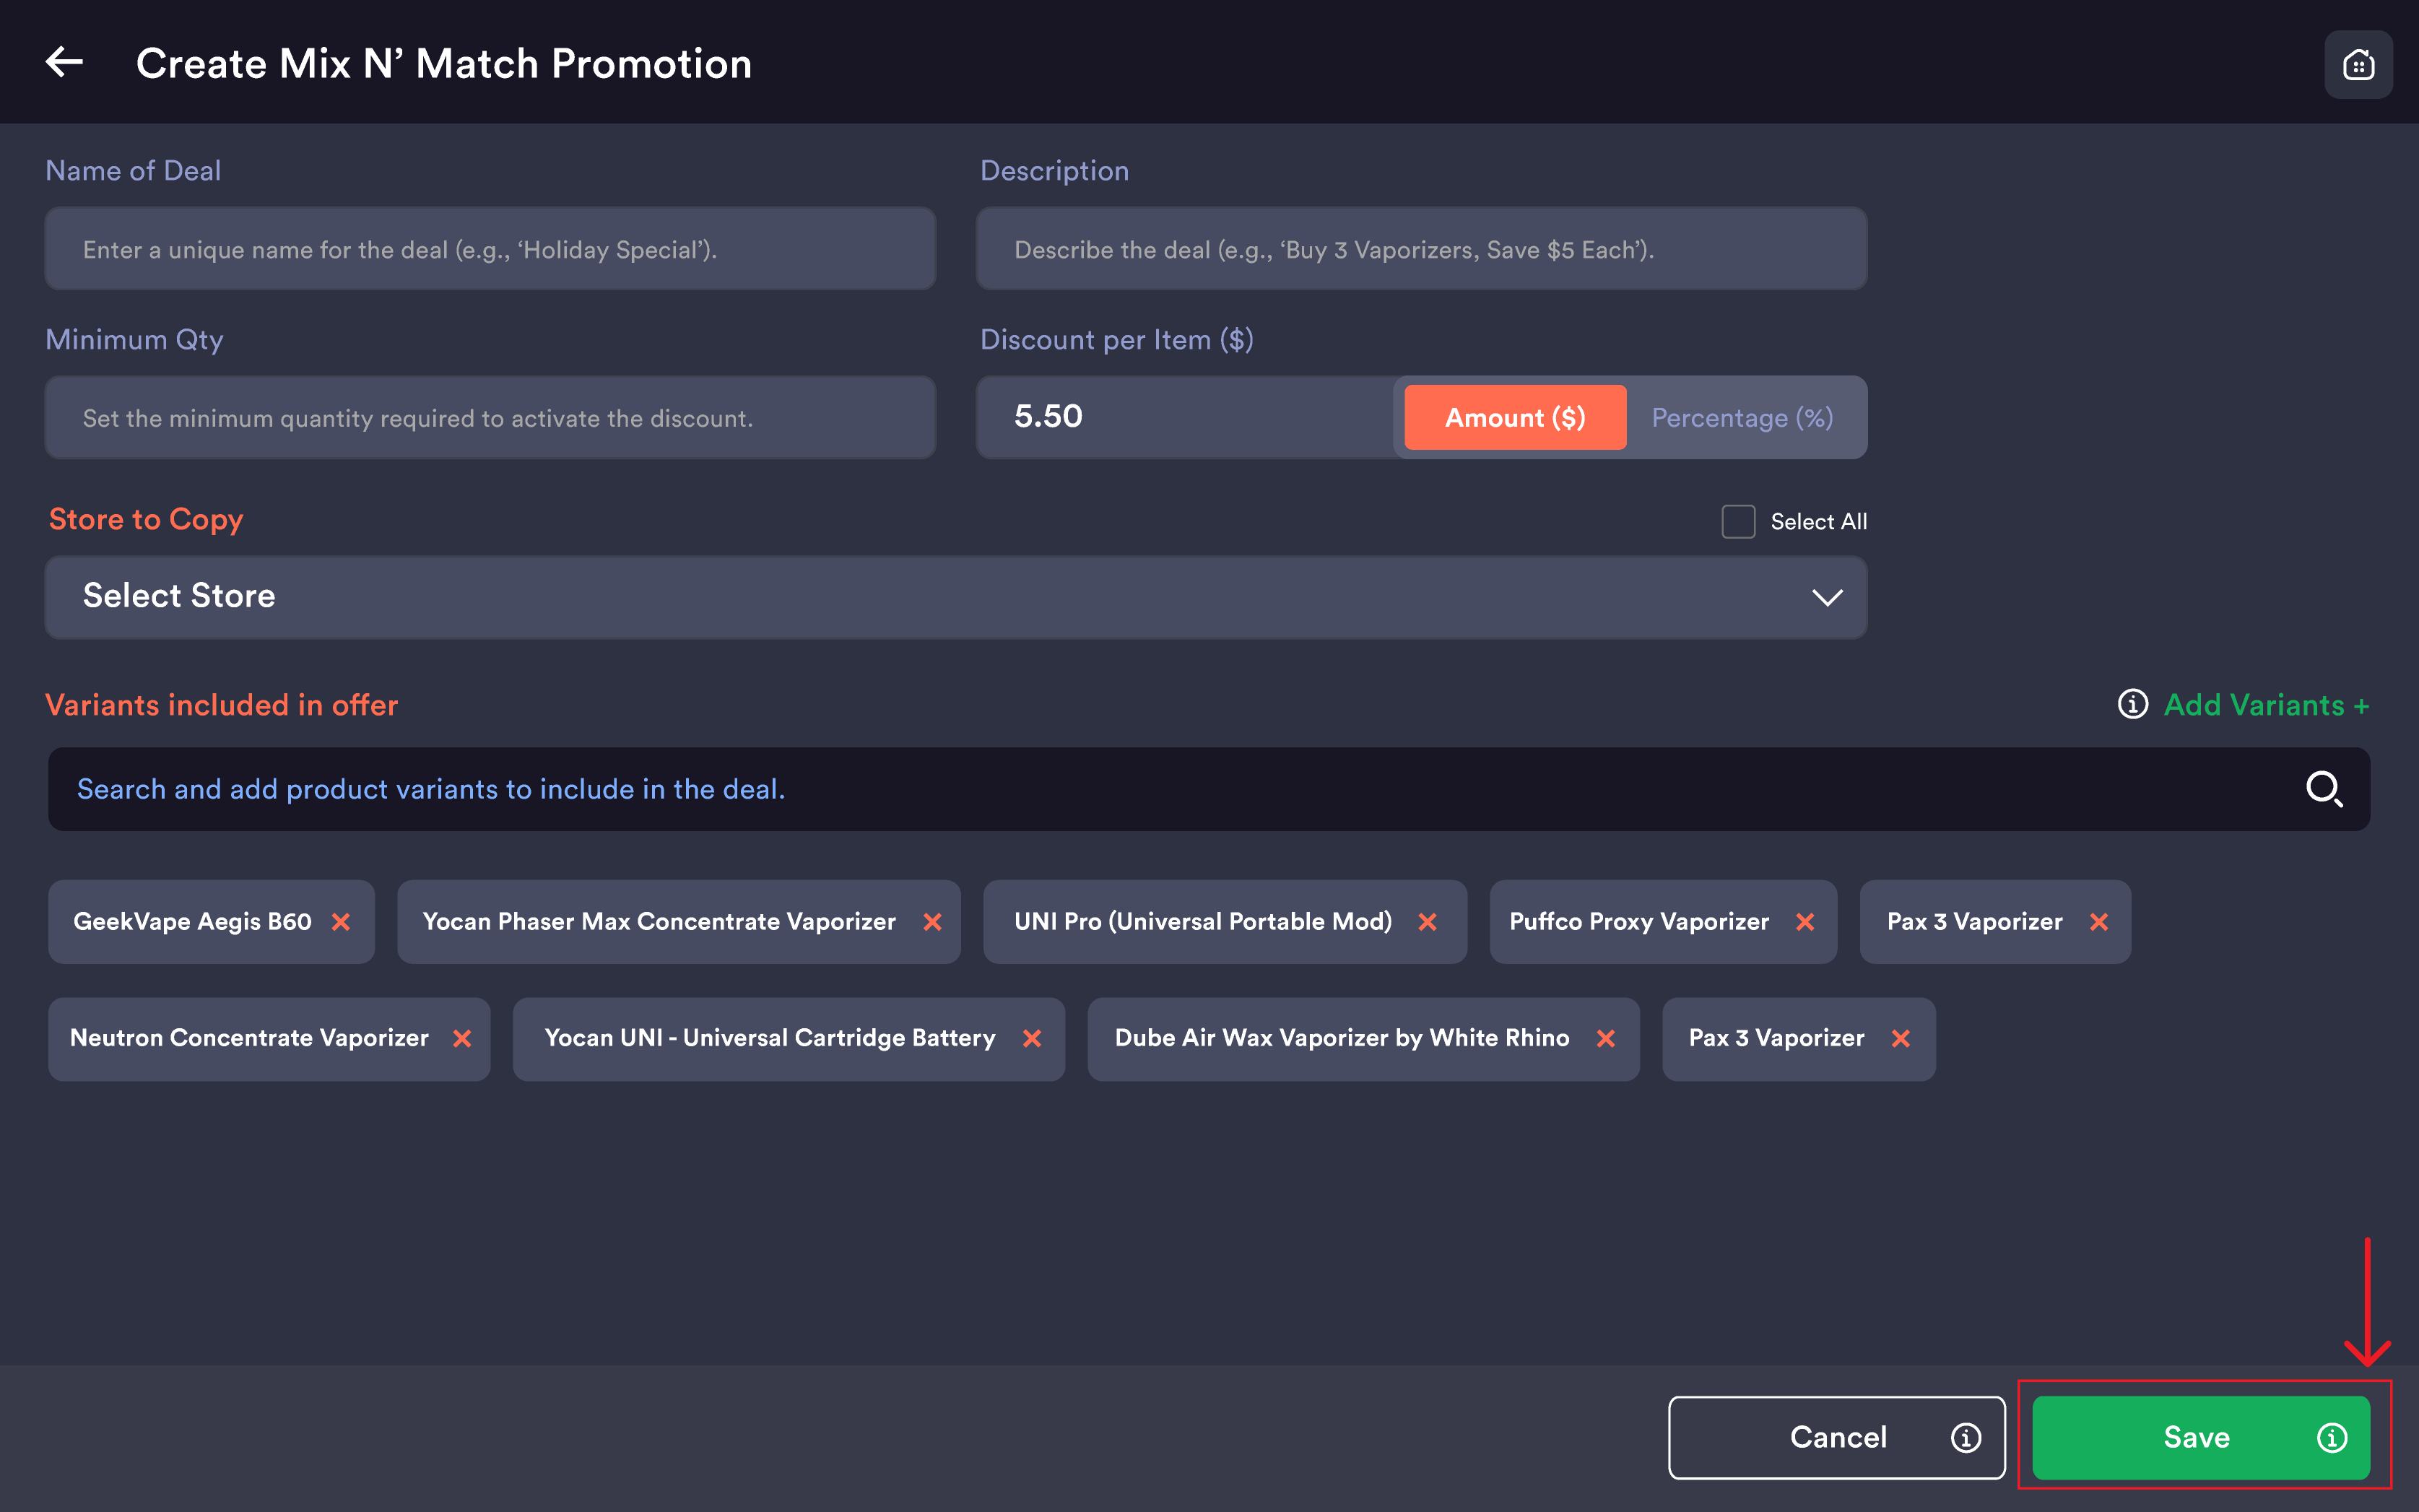Check the Select All checkbox

(1738, 521)
